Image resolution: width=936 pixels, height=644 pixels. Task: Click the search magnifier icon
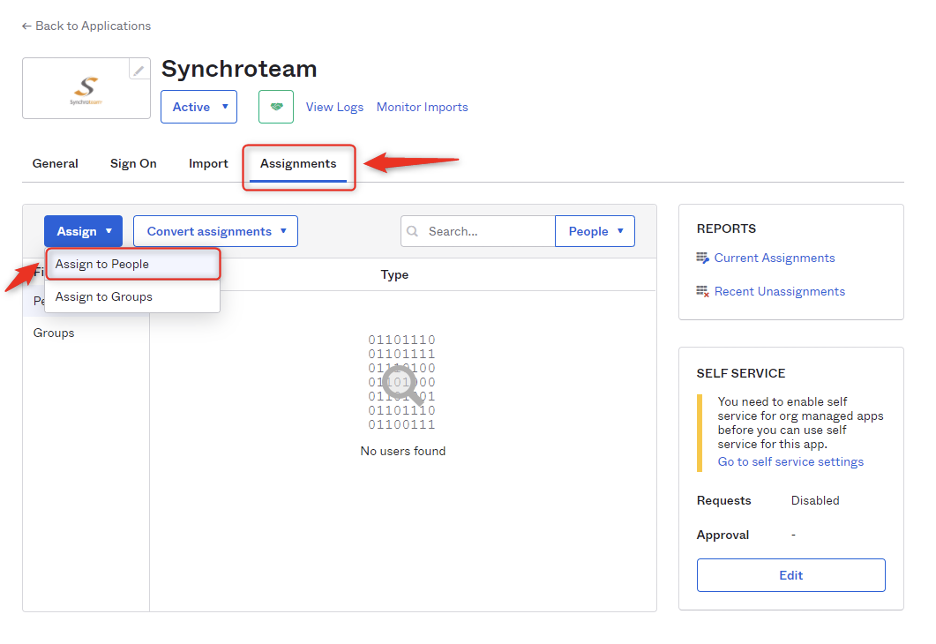coord(412,231)
